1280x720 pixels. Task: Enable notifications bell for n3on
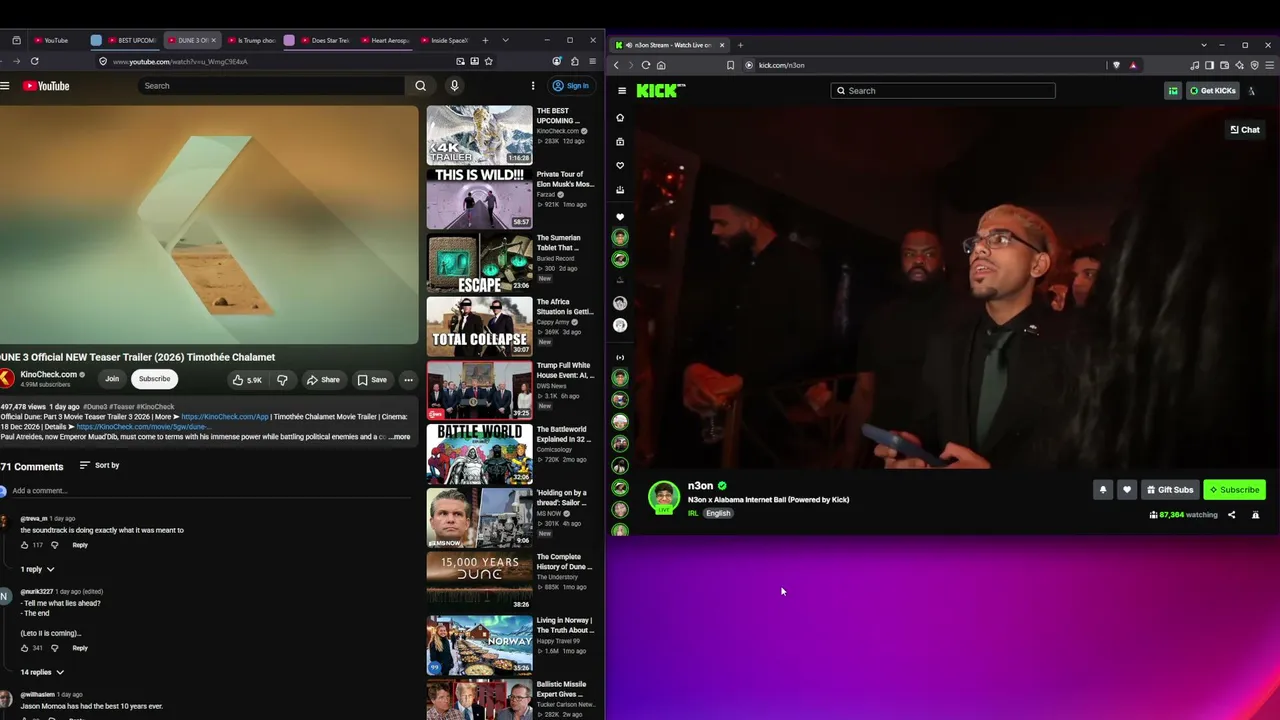click(x=1103, y=490)
